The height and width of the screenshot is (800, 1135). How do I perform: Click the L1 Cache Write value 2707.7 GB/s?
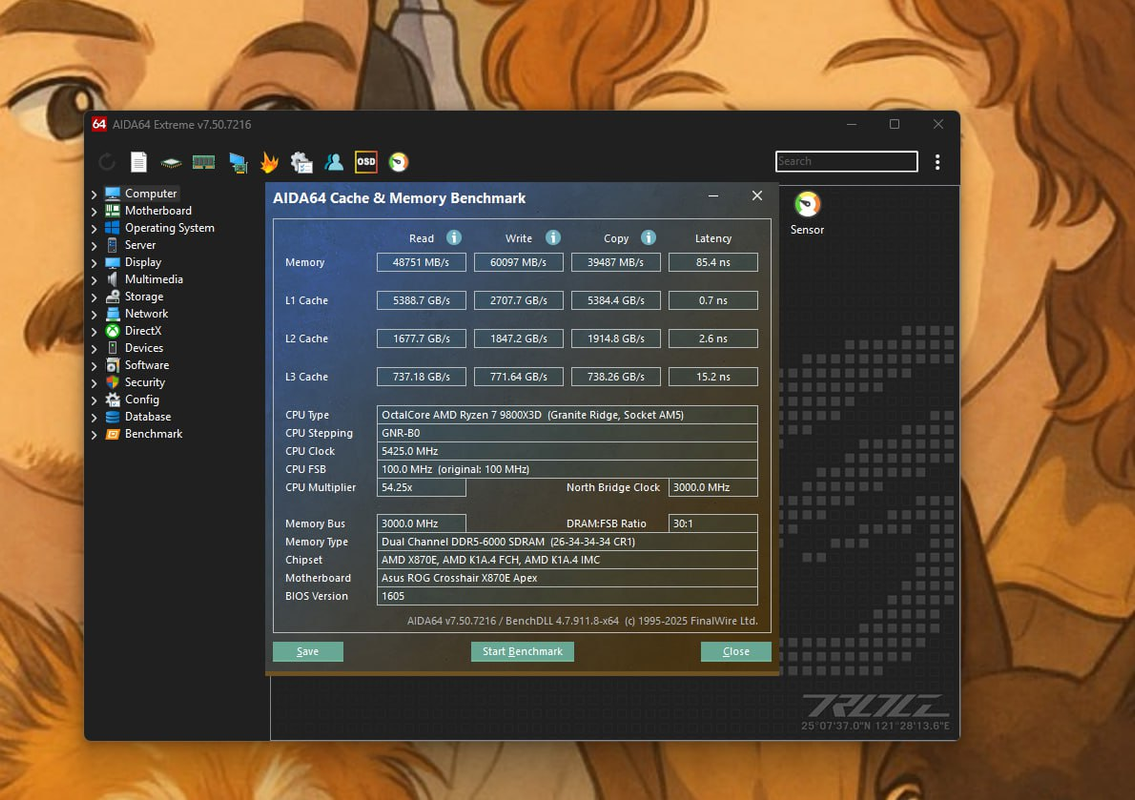tap(518, 300)
